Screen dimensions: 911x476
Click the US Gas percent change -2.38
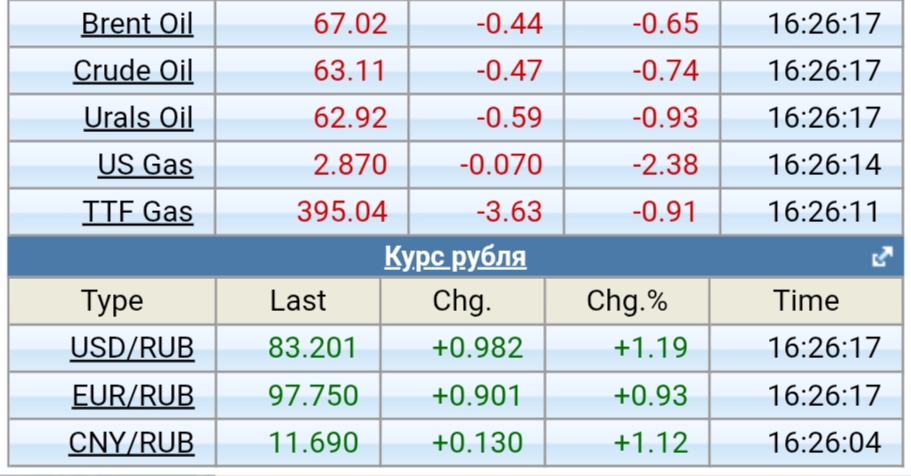pos(665,165)
